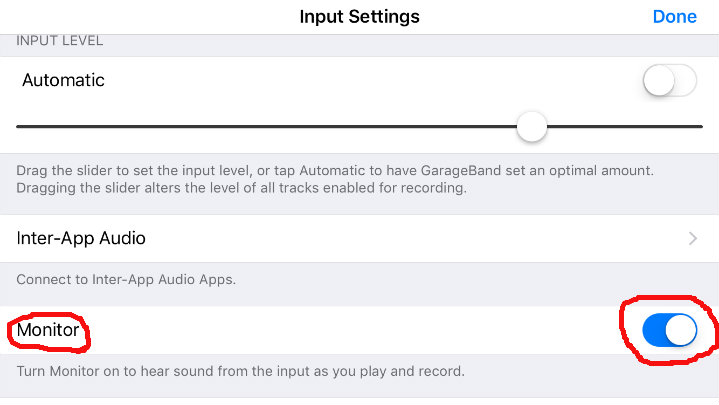Set input level slider to maximum end
This screenshot has height=405, width=719.
(701, 127)
